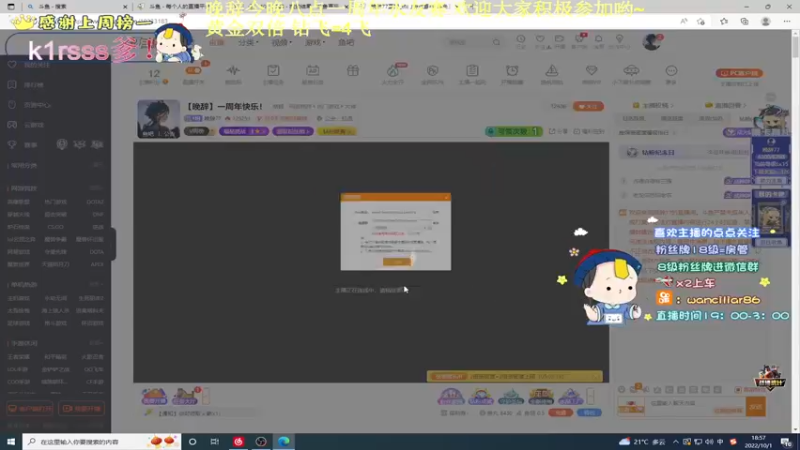Open the Windows Start menu
The image size is (800, 450).
tap(11, 441)
